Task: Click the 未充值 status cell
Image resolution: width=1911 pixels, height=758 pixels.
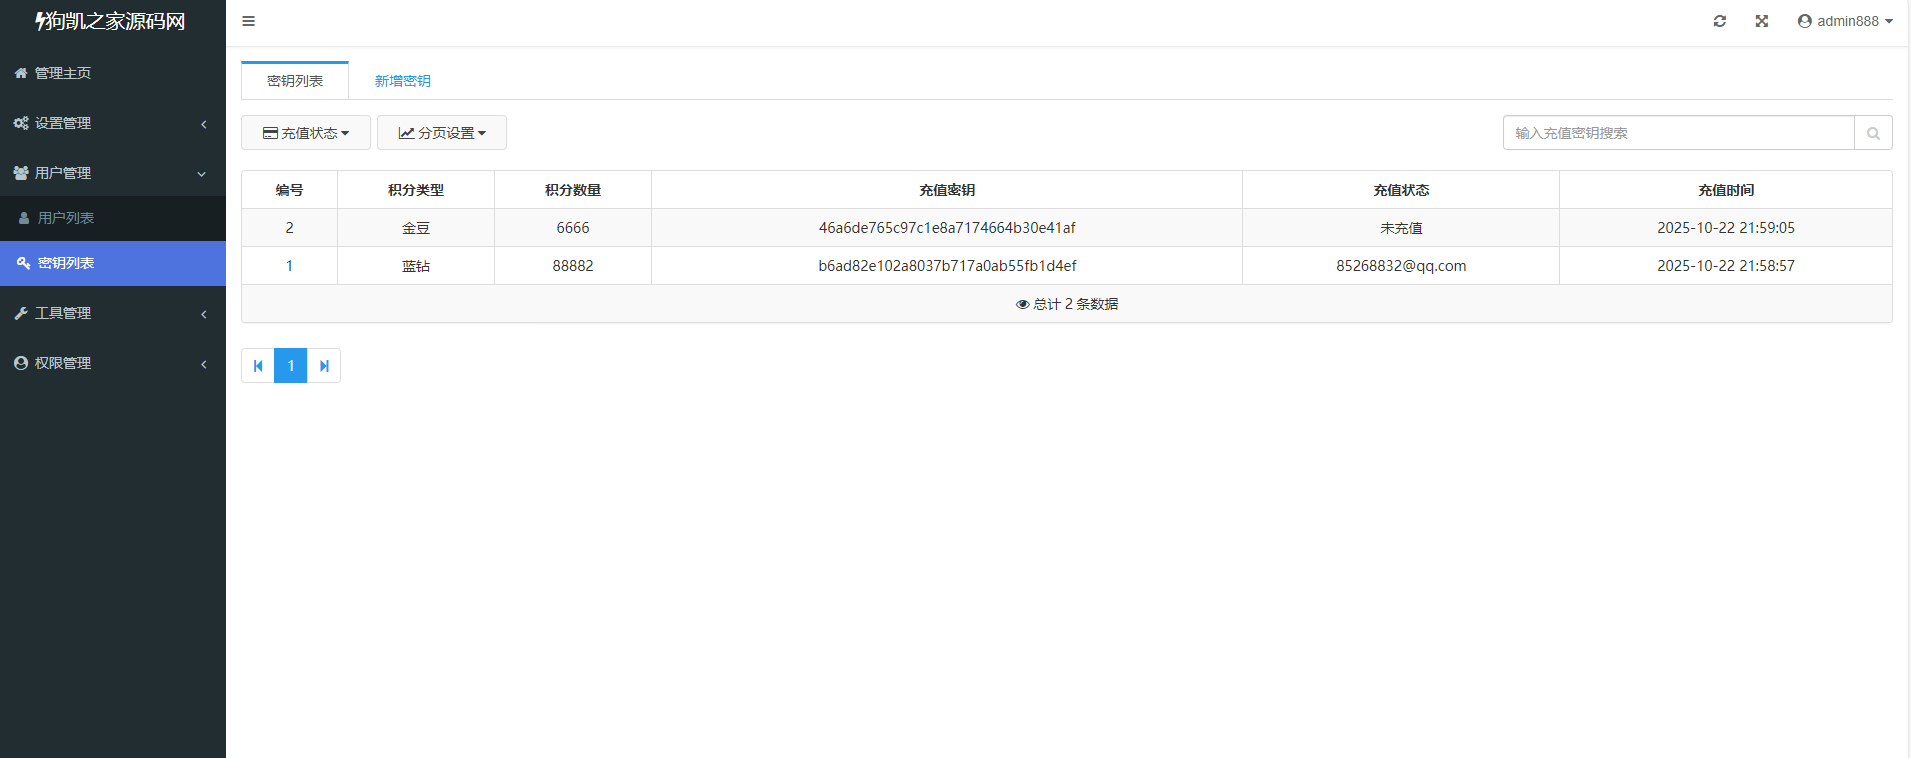Action: click(x=1401, y=228)
